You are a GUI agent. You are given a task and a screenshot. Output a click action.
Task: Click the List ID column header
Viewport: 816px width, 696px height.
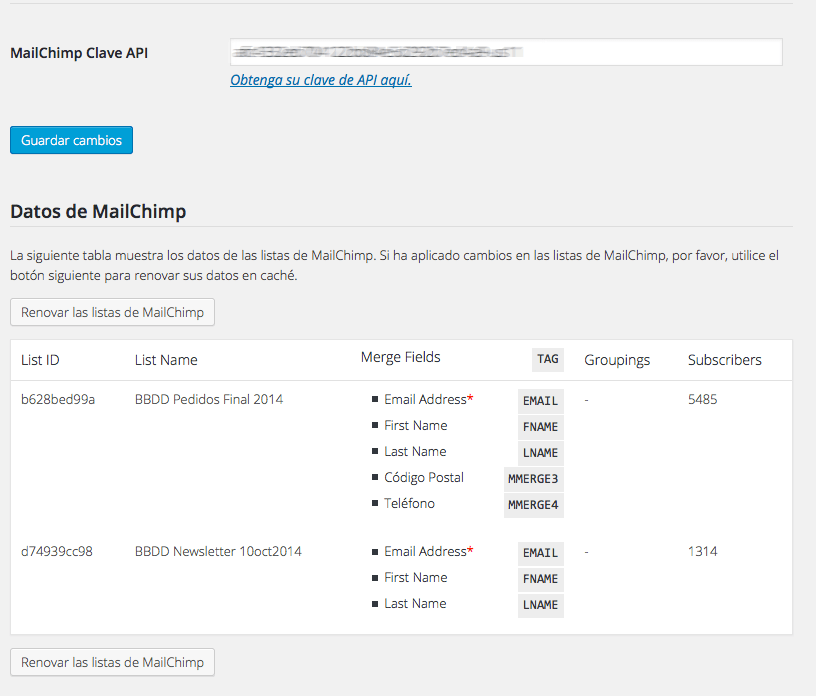(40, 360)
